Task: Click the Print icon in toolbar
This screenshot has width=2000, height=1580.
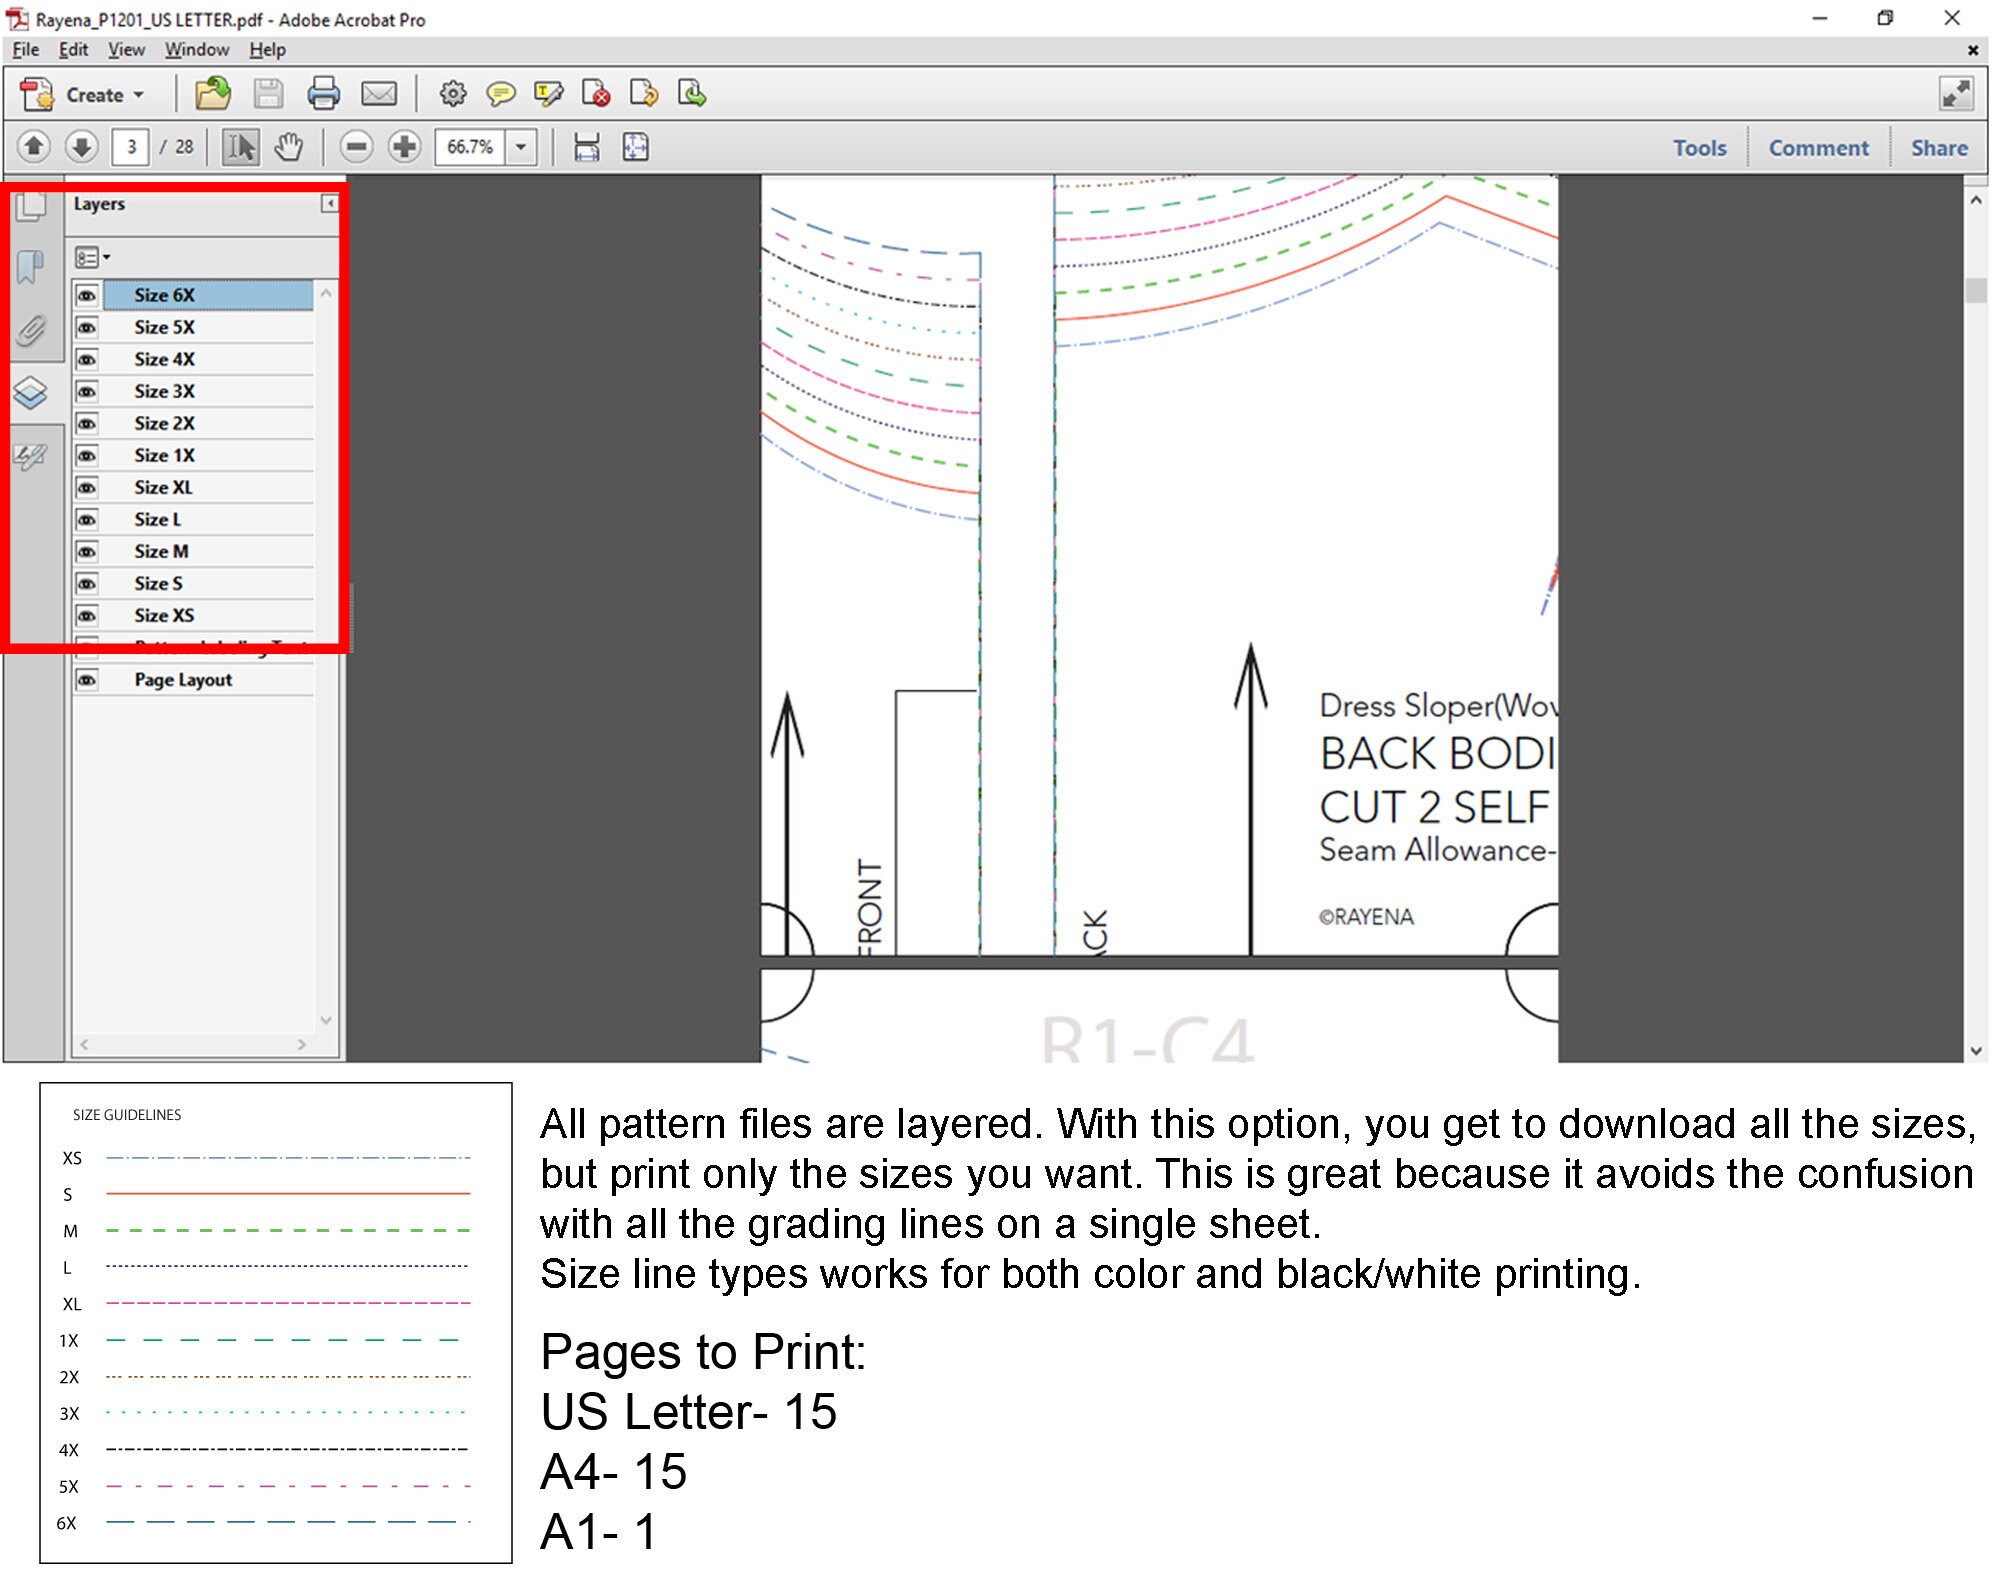Action: tap(323, 94)
